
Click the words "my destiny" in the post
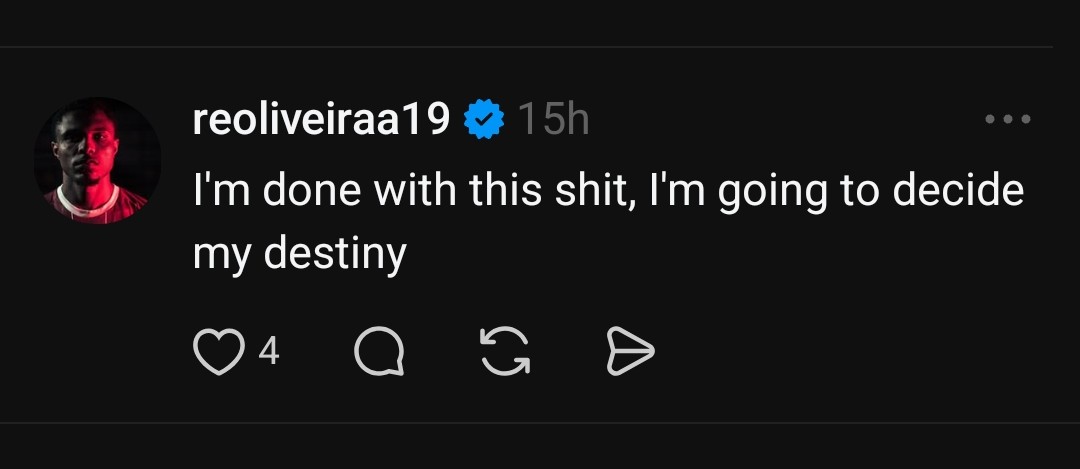click(x=299, y=253)
